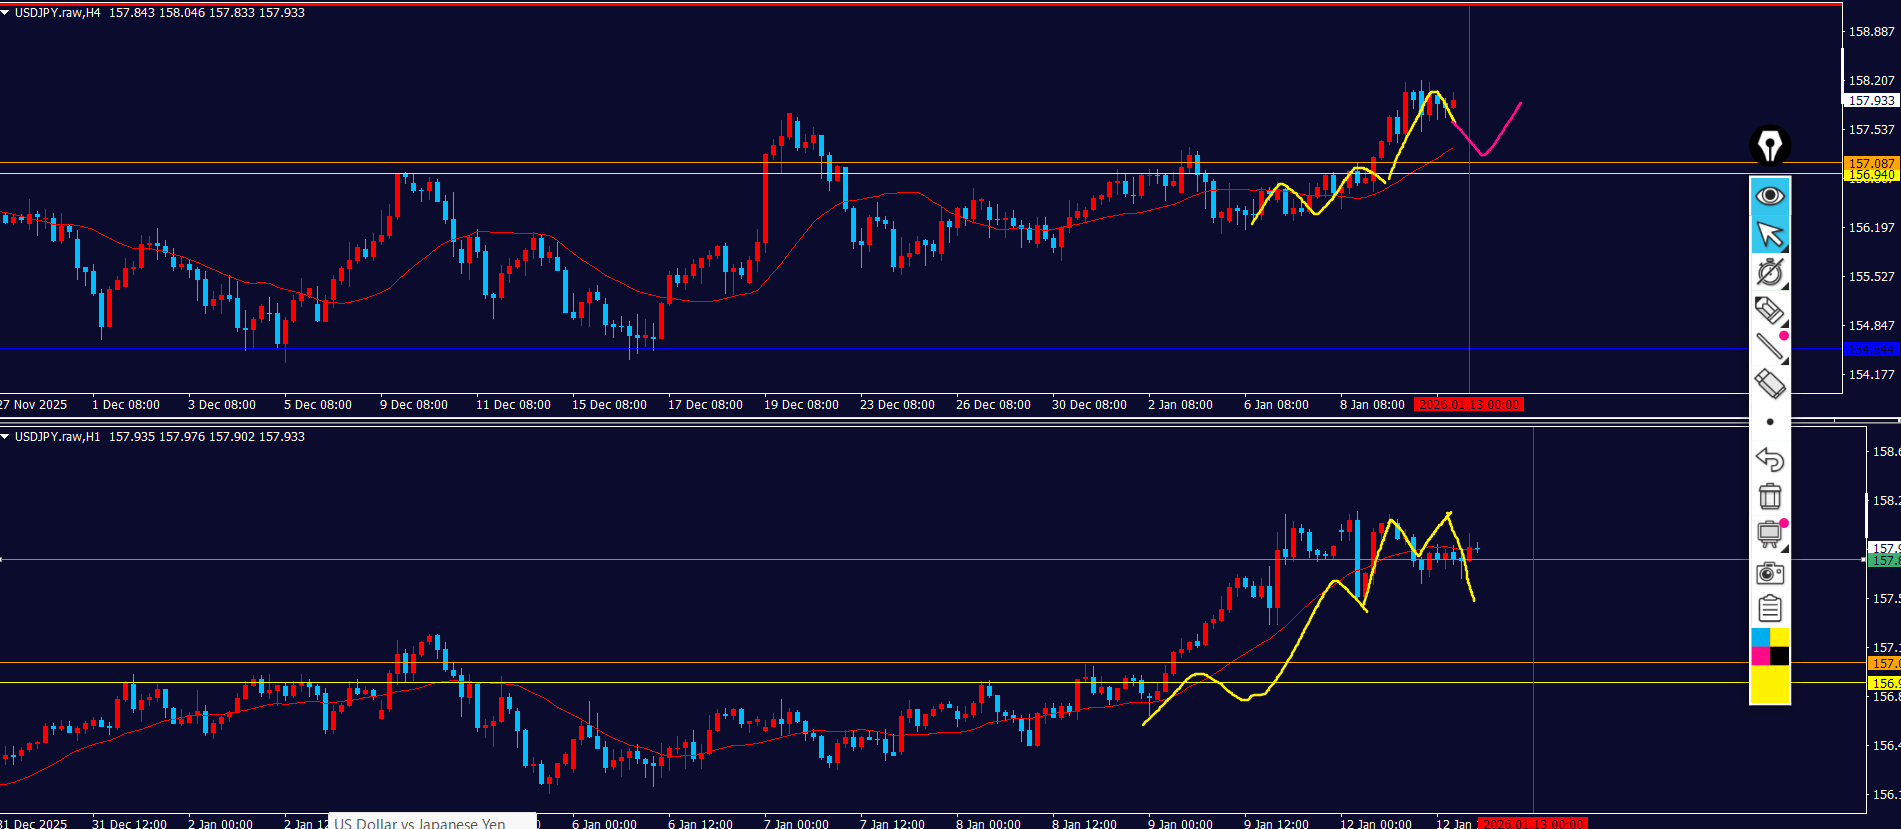Toggle the crossed-out stopwatch timer tool
1901x829 pixels.
[x=1769, y=273]
